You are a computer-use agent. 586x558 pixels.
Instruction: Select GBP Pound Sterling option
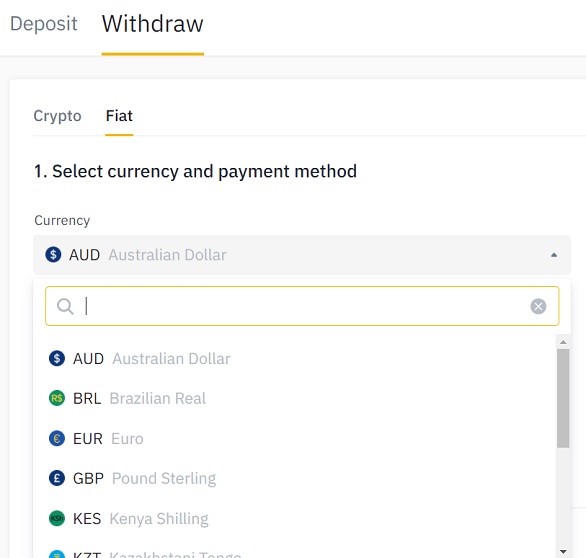coord(299,478)
